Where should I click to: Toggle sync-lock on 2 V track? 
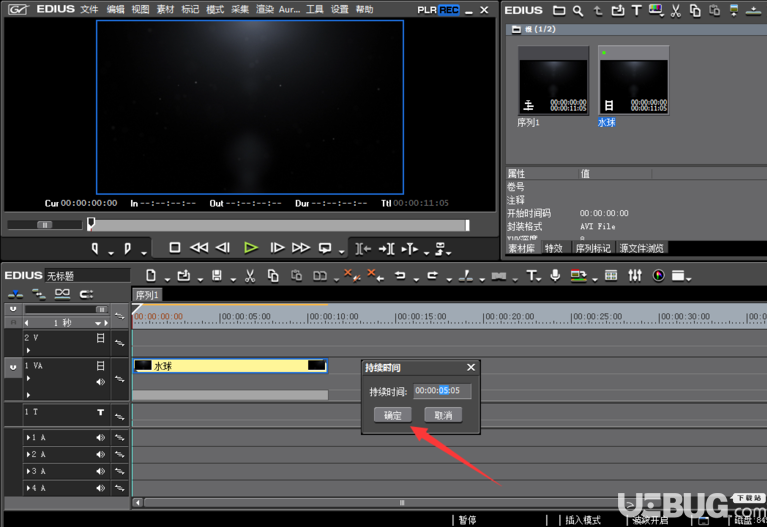click(x=119, y=343)
